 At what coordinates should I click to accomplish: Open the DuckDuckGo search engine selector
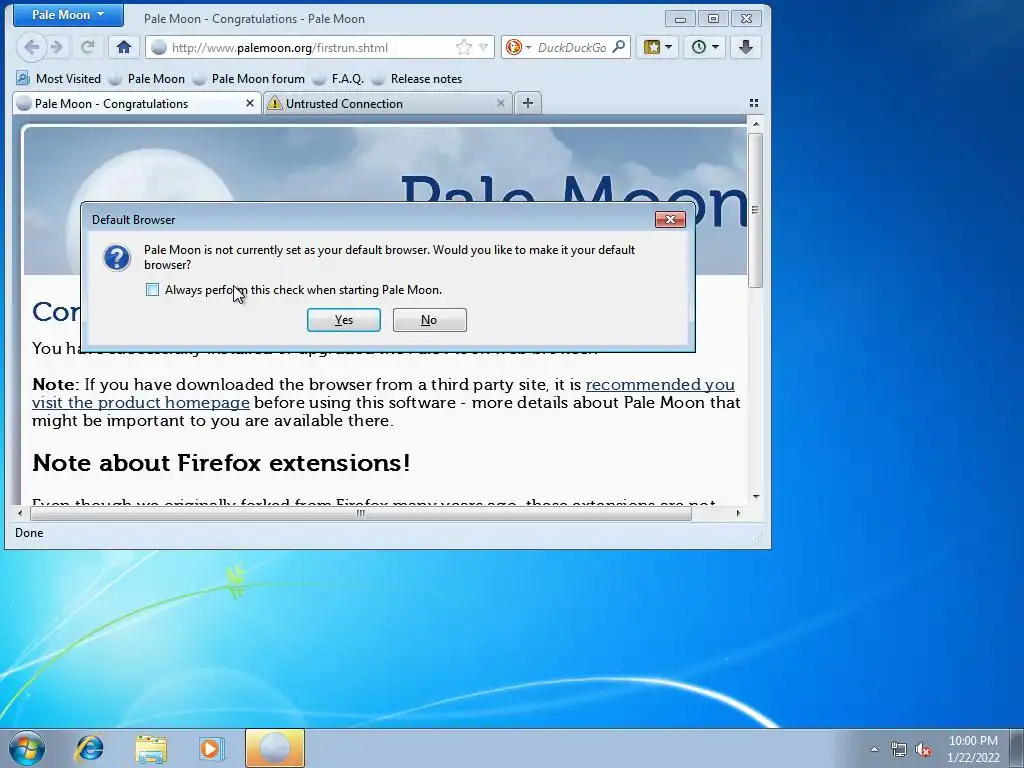click(x=519, y=47)
